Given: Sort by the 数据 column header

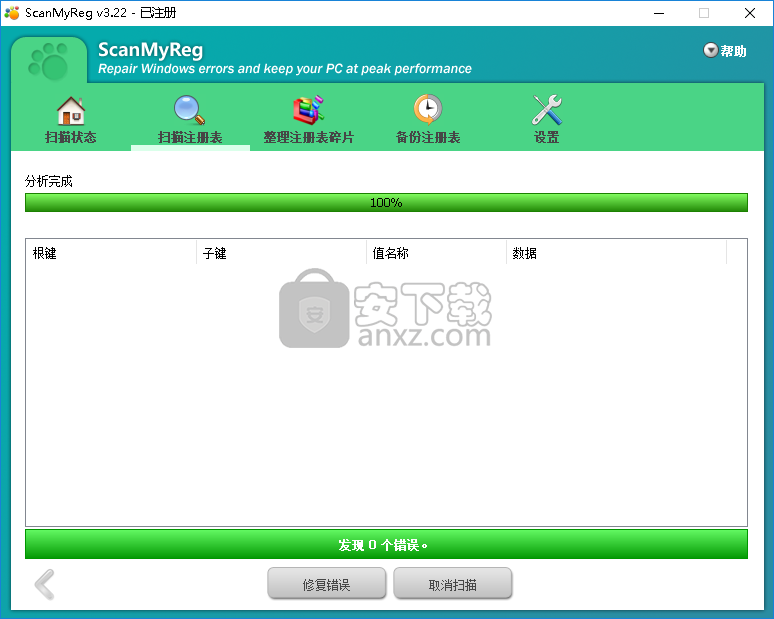Looking at the screenshot, I should pos(617,253).
